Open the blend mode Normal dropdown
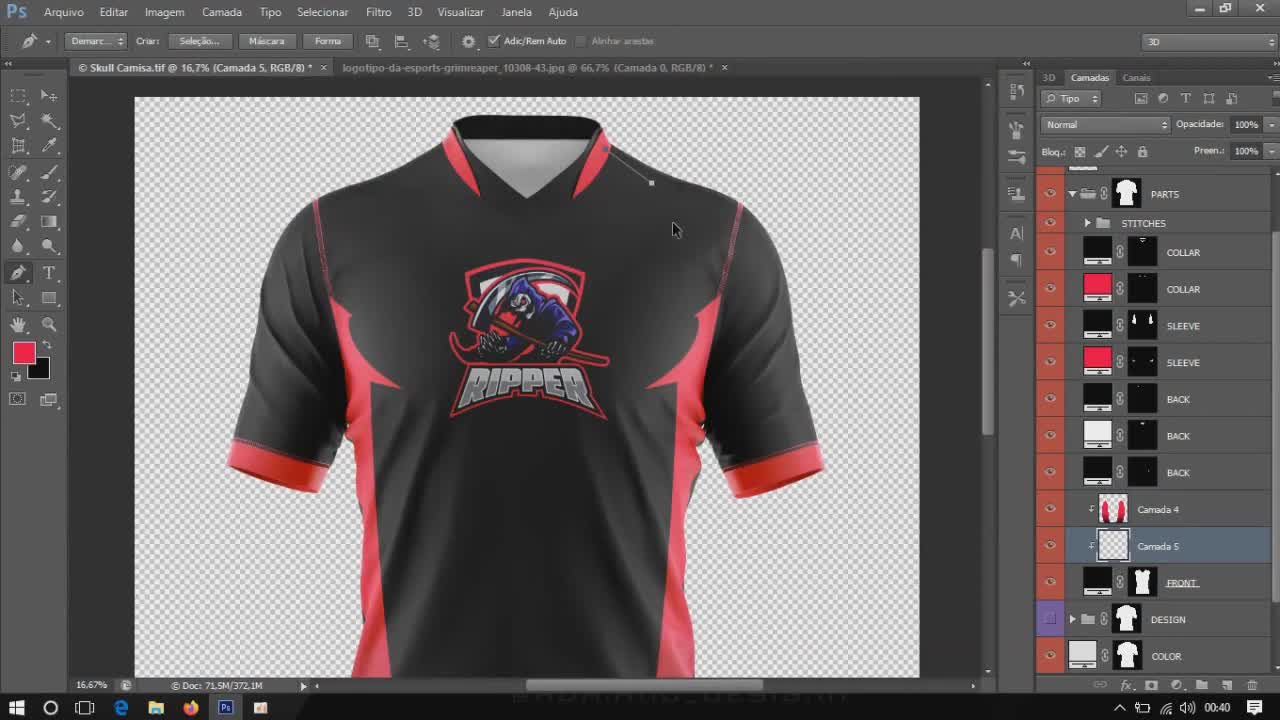The width and height of the screenshot is (1280, 720). pyautogui.click(x=1105, y=125)
